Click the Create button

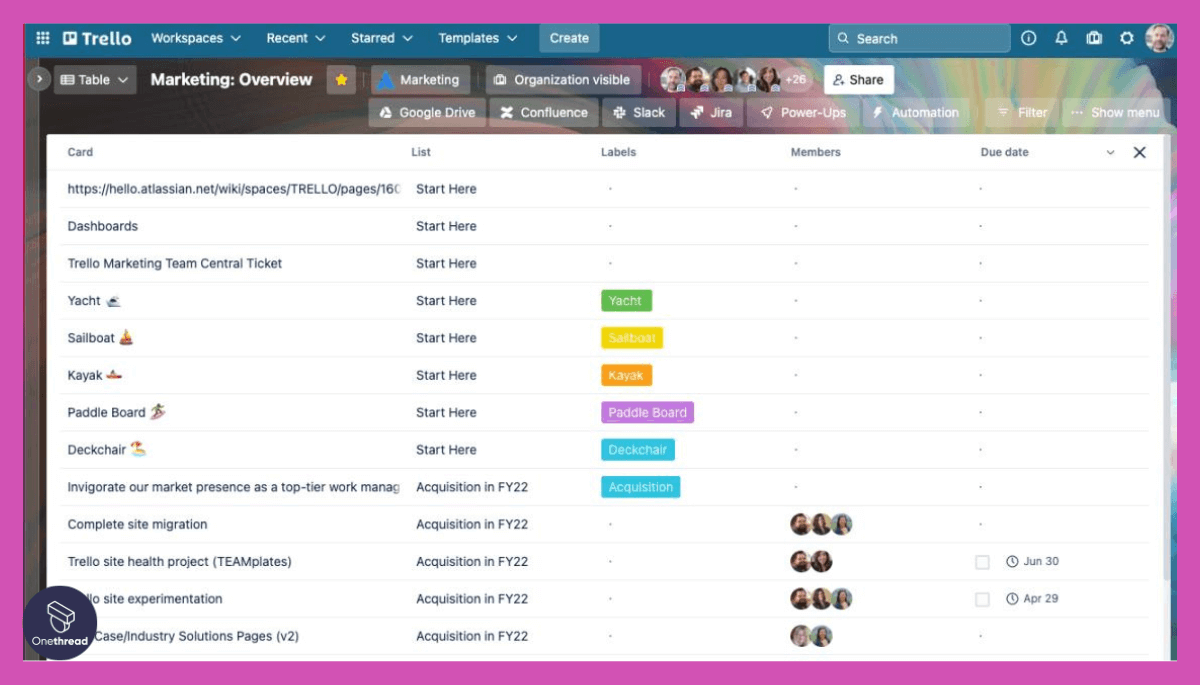tap(568, 38)
